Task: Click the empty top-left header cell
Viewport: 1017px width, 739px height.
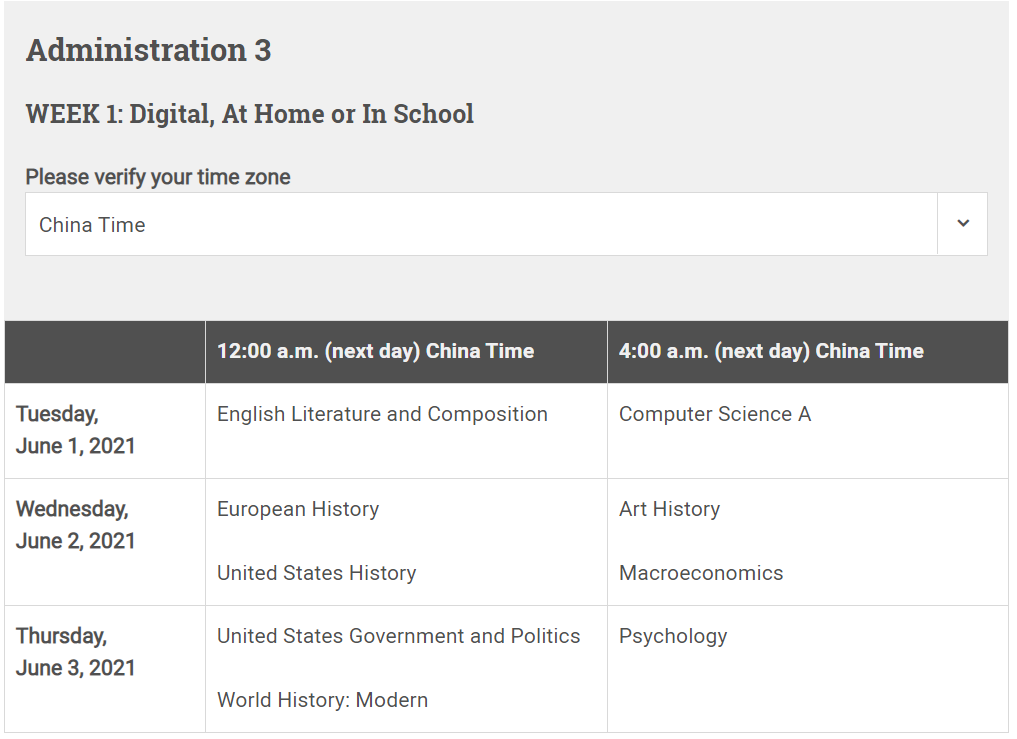Action: [x=105, y=352]
